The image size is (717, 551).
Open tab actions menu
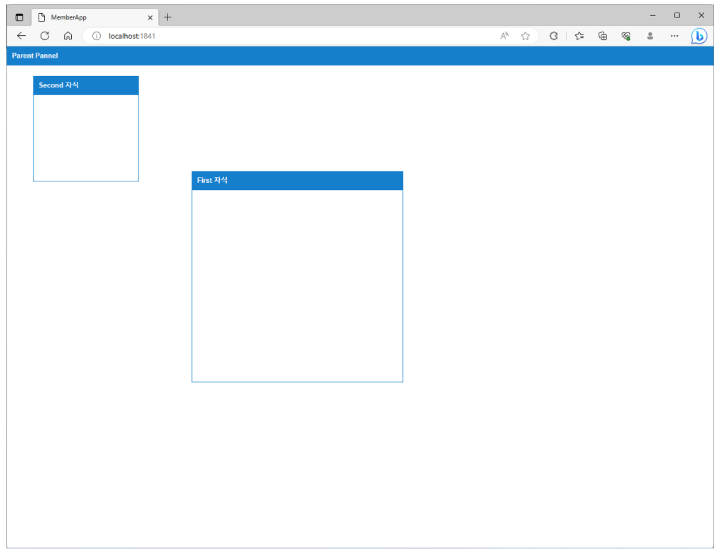(19, 17)
